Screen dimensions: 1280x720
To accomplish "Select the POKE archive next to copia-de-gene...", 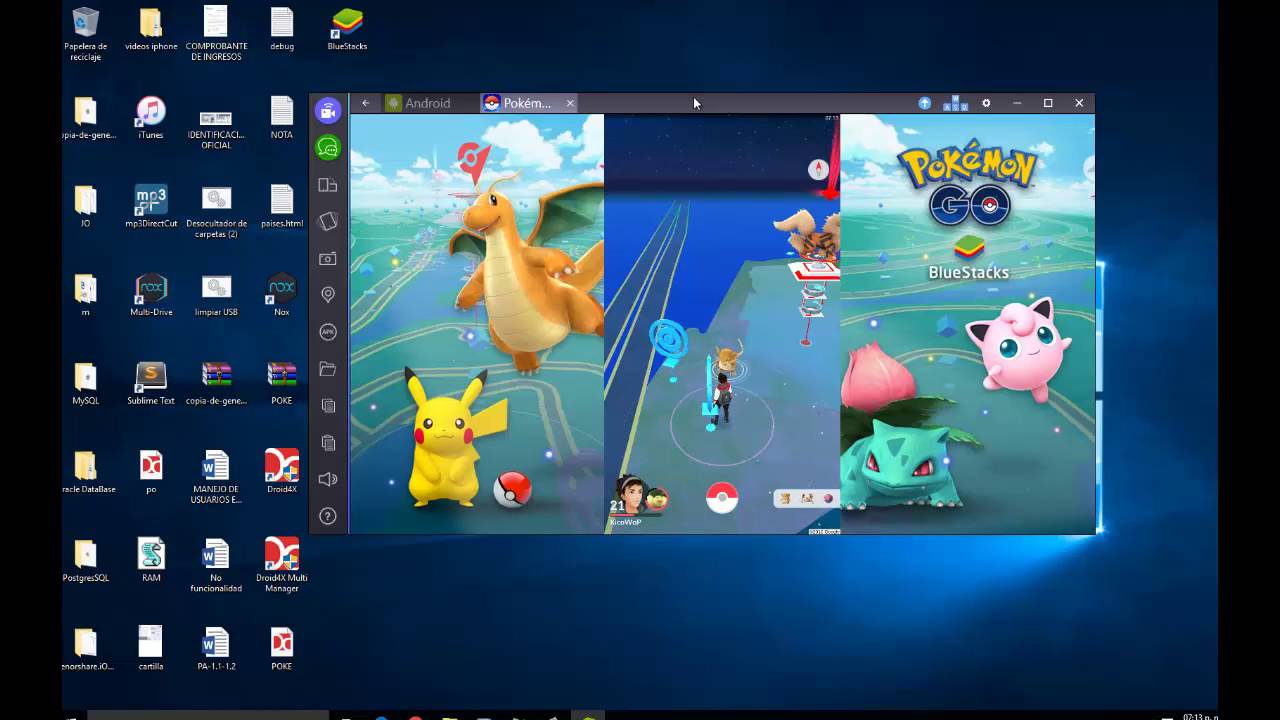I will click(282, 383).
